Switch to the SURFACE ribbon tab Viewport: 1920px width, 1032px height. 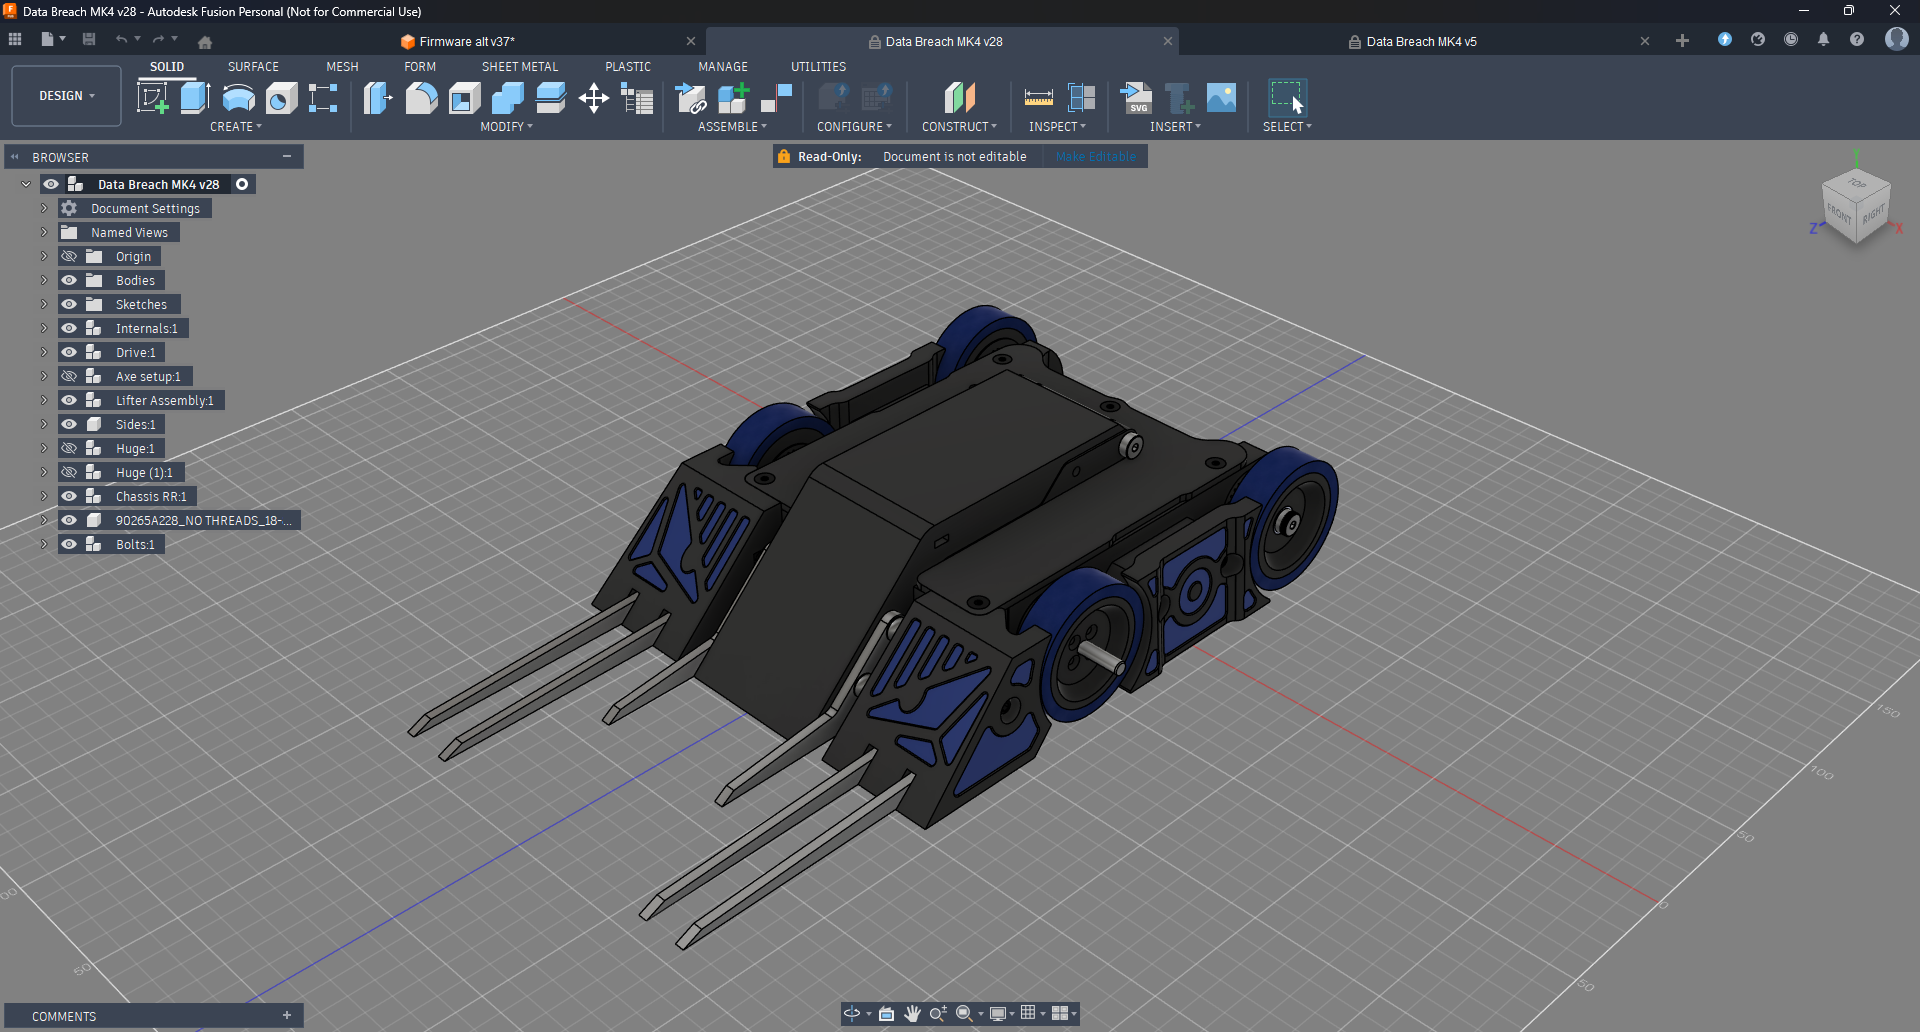pyautogui.click(x=253, y=67)
